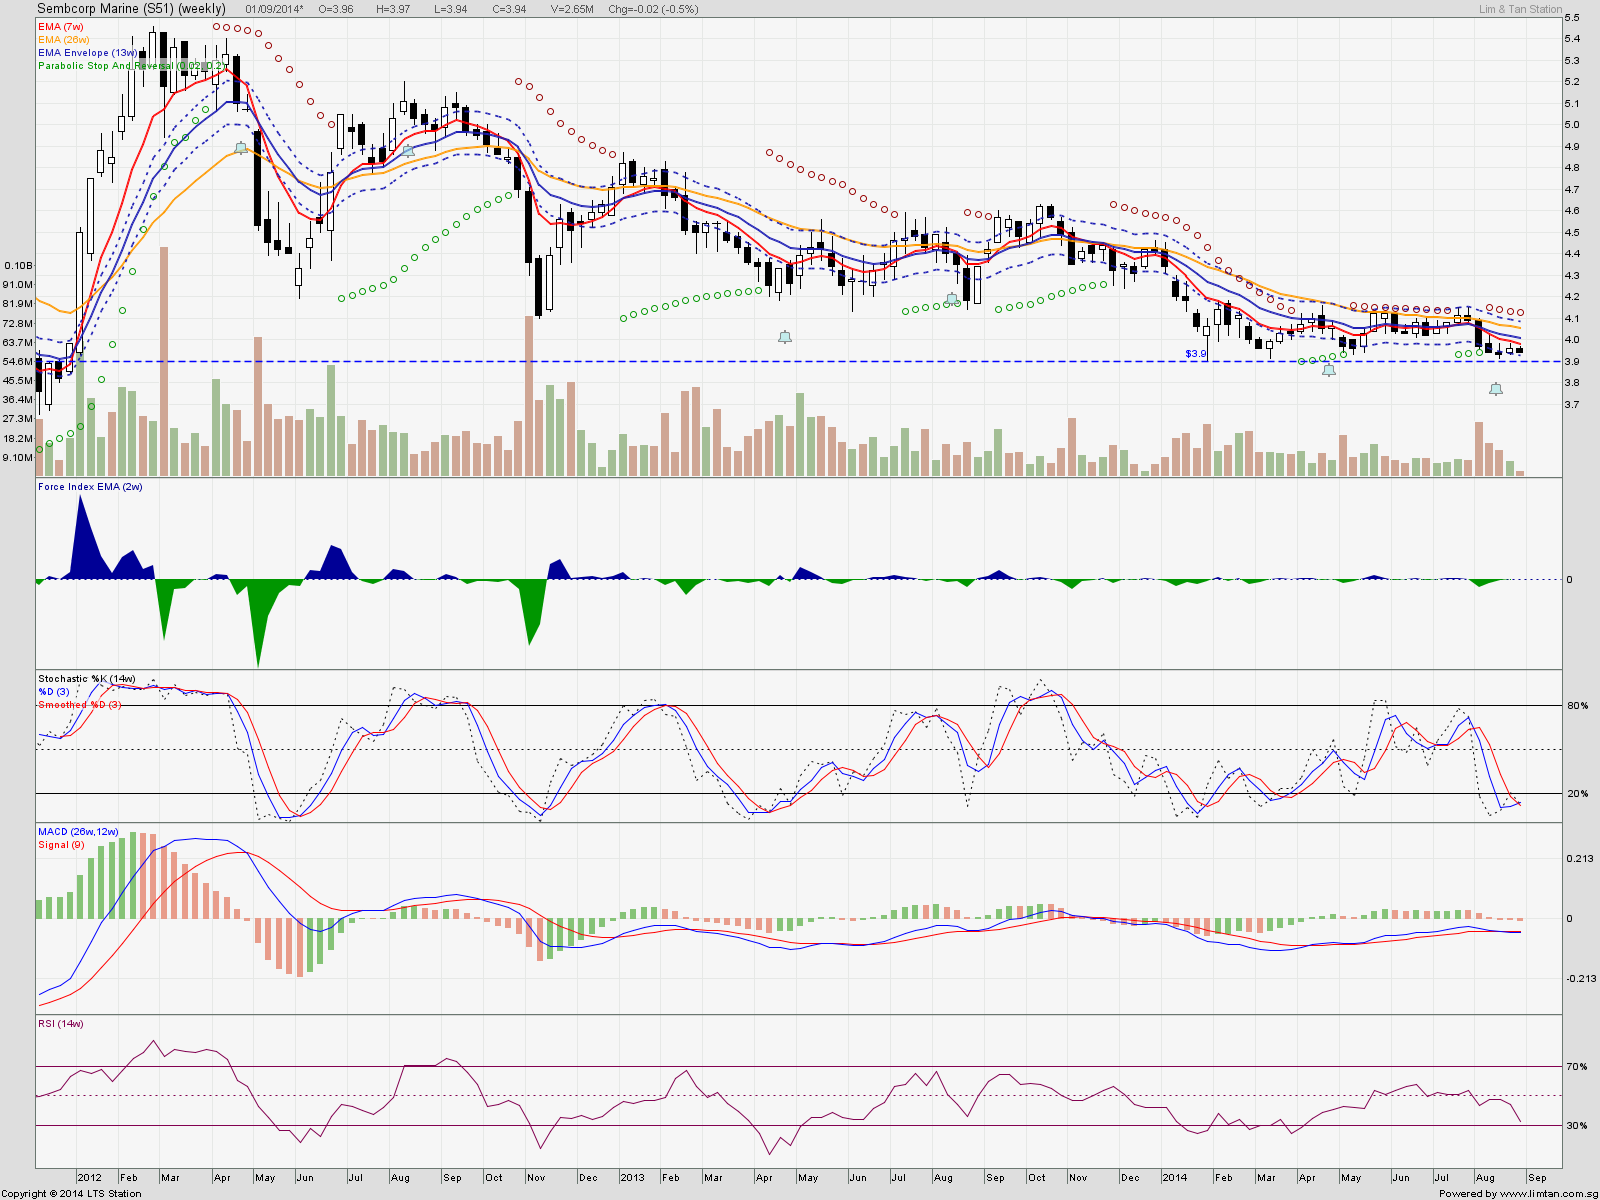The image size is (1600, 1200).
Task: Click the $3.9 support line label
Action: point(1196,354)
